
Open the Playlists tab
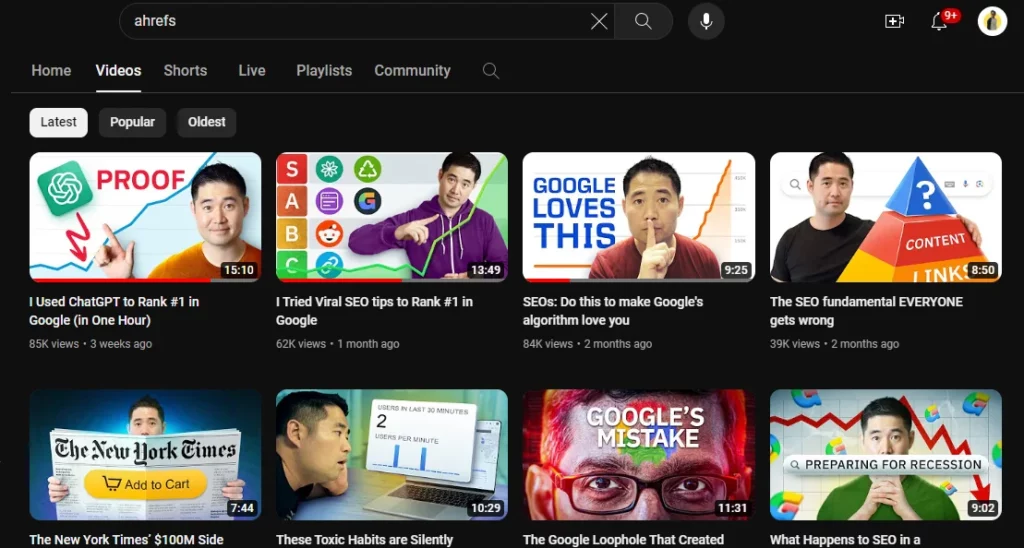pos(324,71)
